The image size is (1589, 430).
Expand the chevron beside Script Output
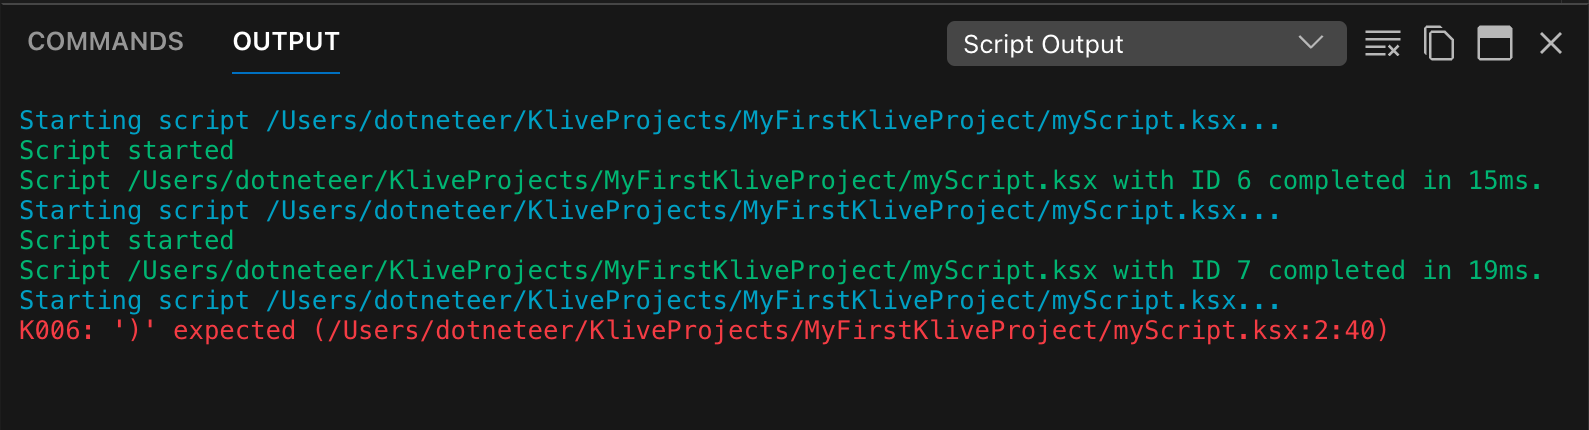tap(1311, 43)
